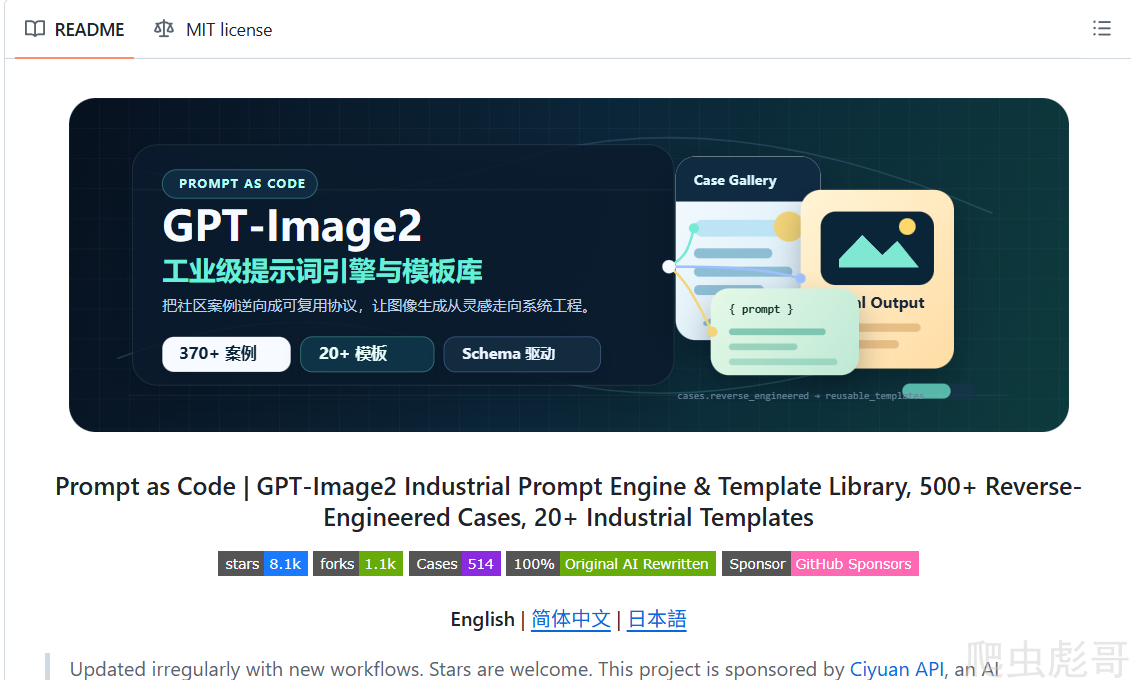1131x680 pixels.
Task: Open the GitHub Sponsors badge
Action: coord(820,564)
